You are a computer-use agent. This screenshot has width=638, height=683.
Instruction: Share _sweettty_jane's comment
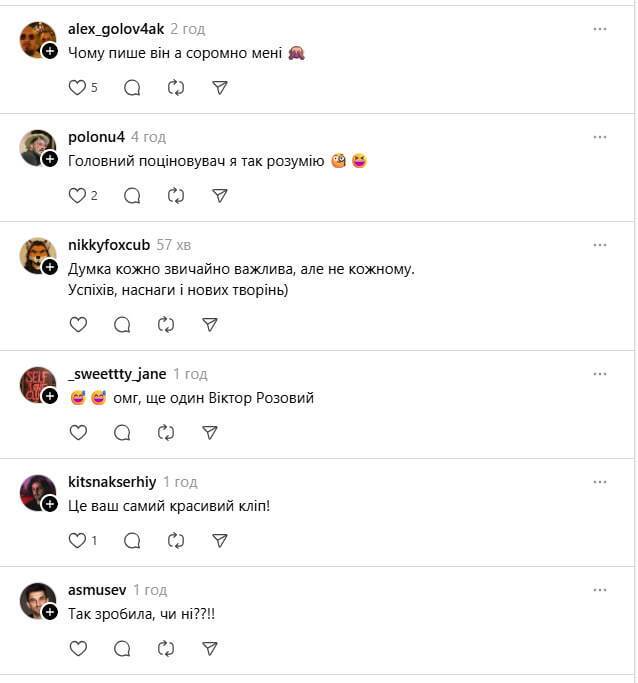[210, 432]
